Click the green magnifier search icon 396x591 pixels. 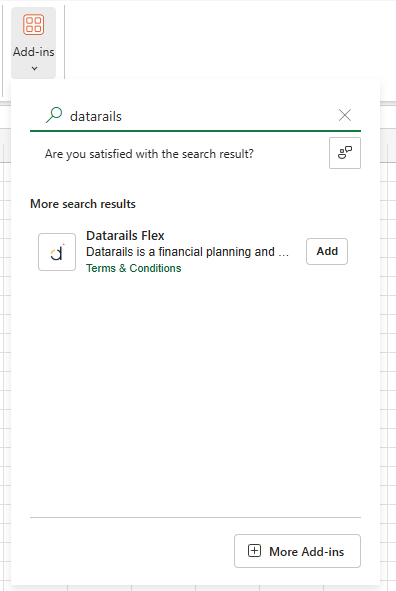pyautogui.click(x=54, y=115)
